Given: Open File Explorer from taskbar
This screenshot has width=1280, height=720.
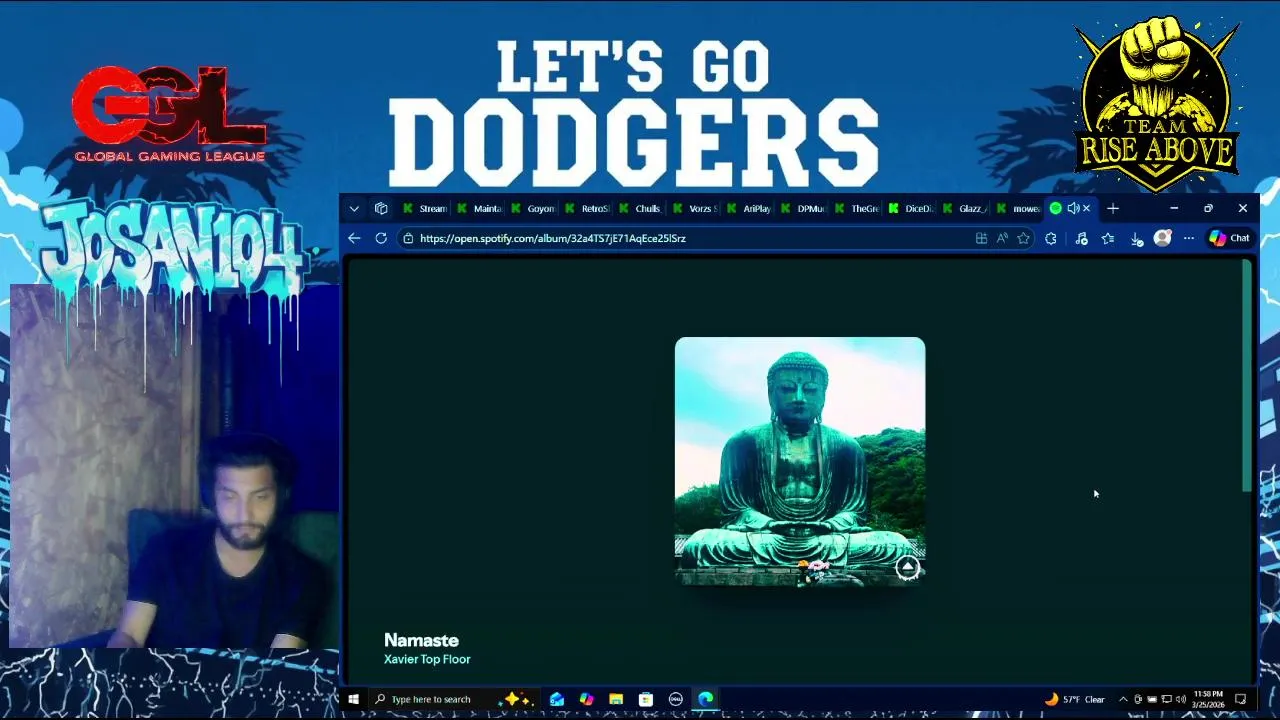Looking at the screenshot, I should click(x=616, y=699).
